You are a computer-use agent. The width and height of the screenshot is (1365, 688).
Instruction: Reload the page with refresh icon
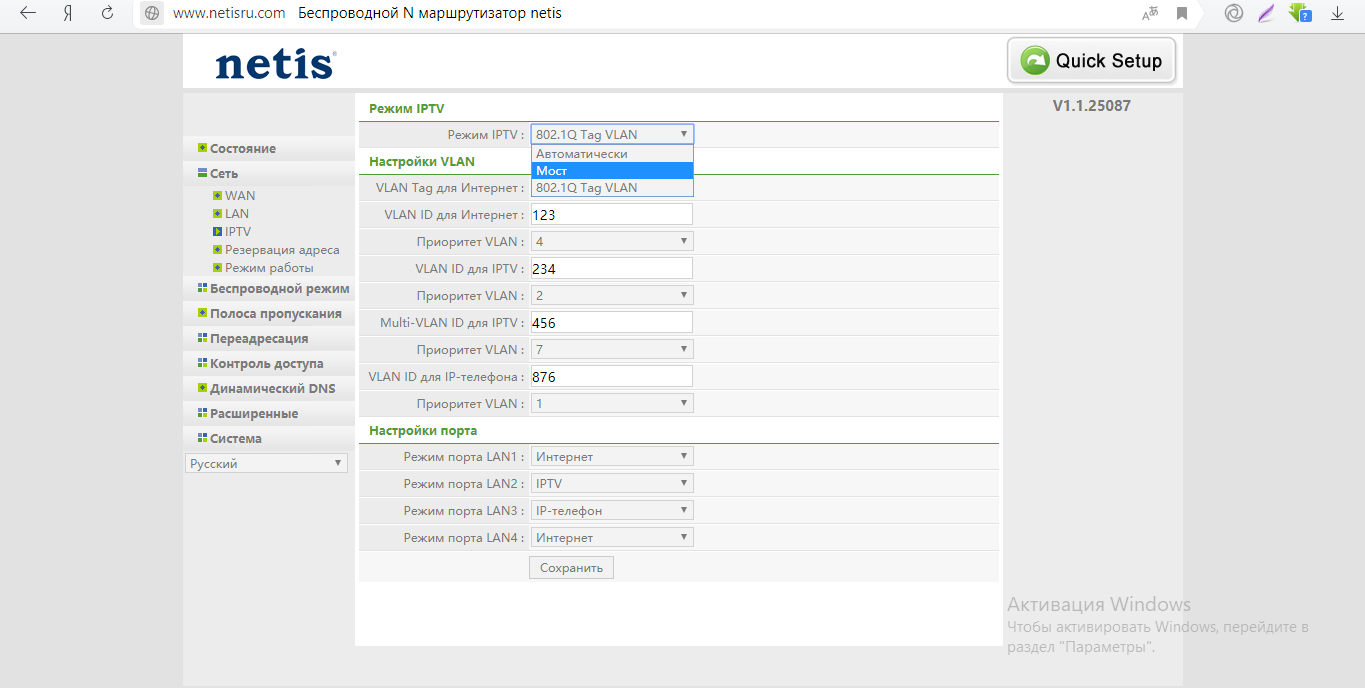pos(107,13)
